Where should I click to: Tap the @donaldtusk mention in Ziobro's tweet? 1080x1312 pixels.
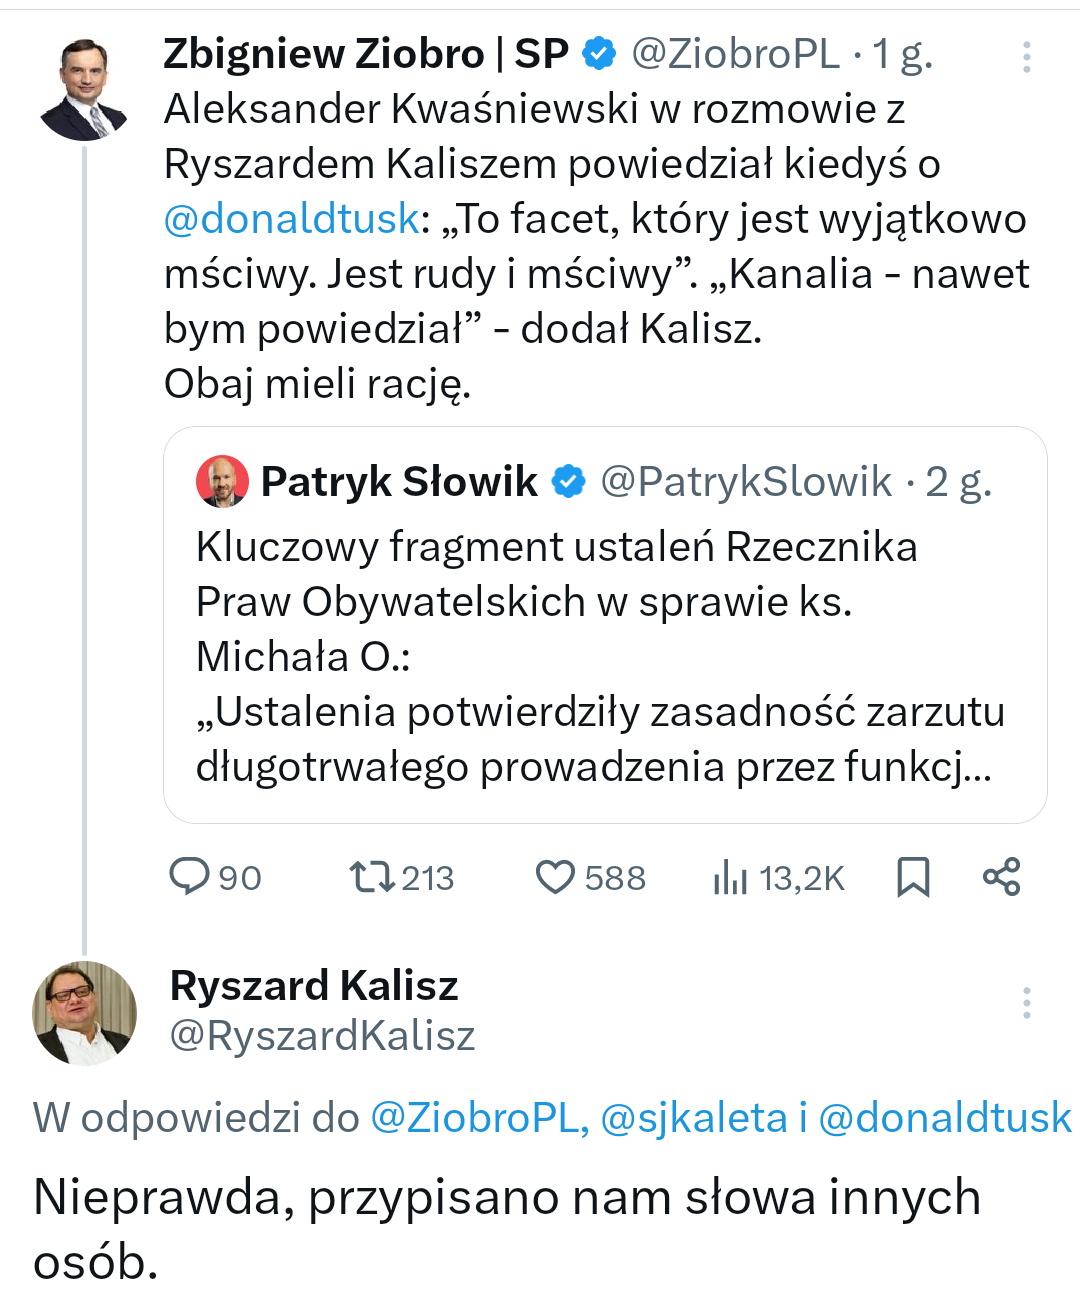tap(291, 219)
